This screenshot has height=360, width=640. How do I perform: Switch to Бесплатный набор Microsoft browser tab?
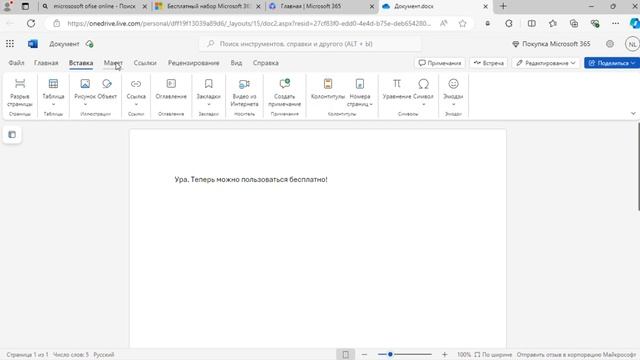[208, 6]
